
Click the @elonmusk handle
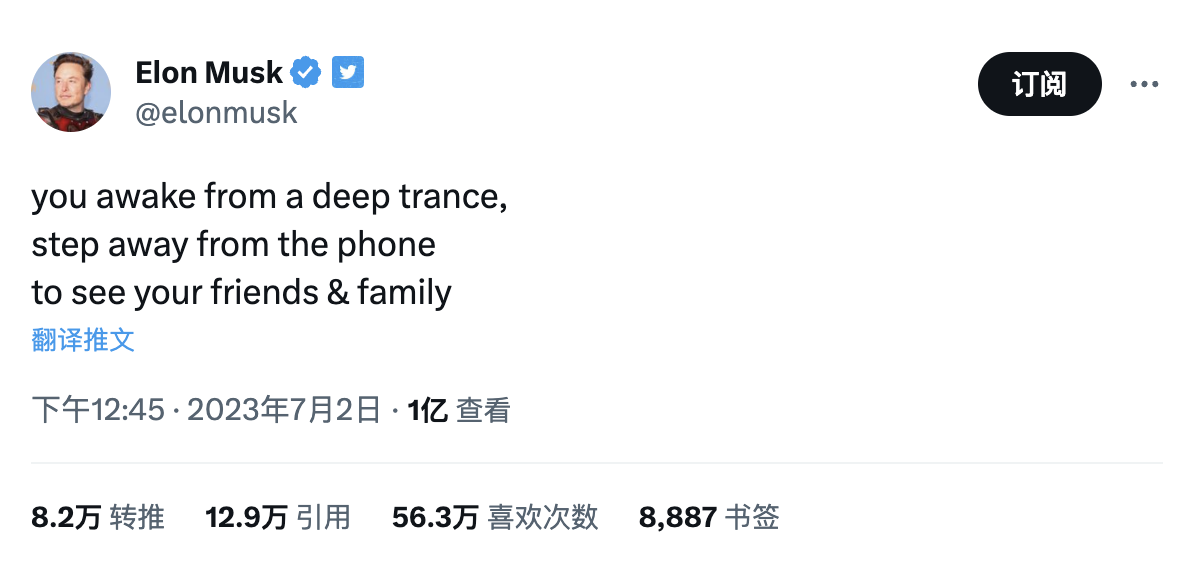click(216, 113)
